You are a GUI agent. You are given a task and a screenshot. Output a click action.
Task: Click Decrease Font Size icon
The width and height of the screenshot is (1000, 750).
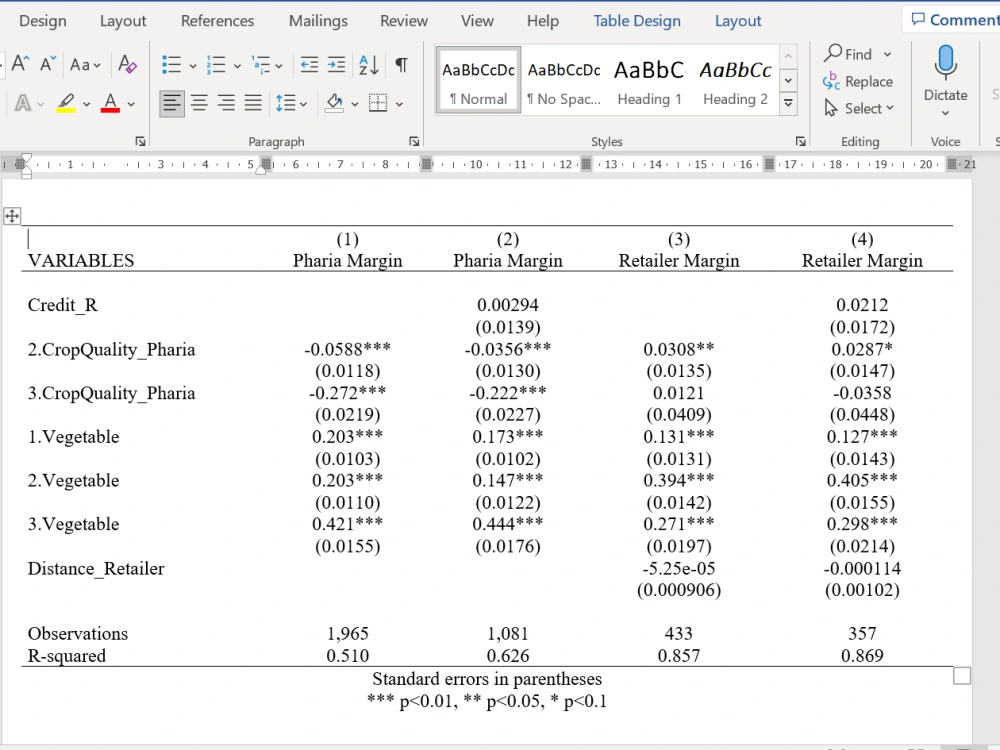point(48,64)
